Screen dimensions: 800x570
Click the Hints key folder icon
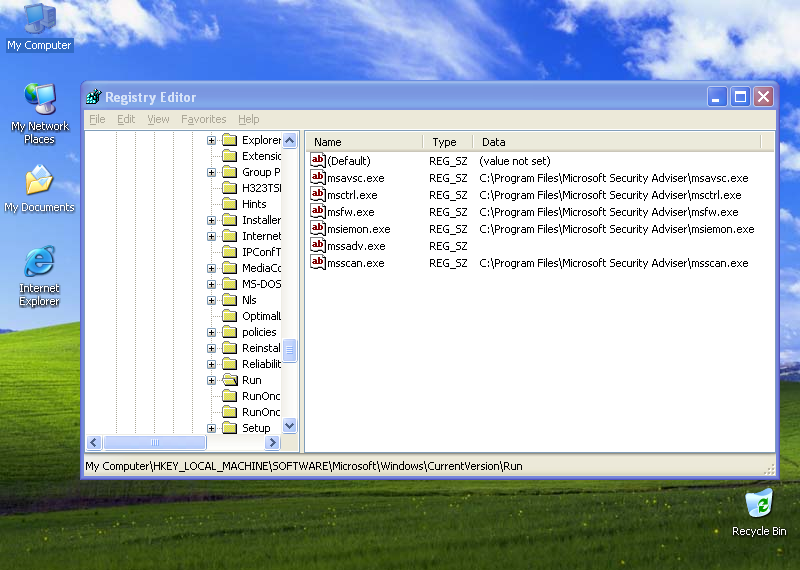[x=230, y=204]
